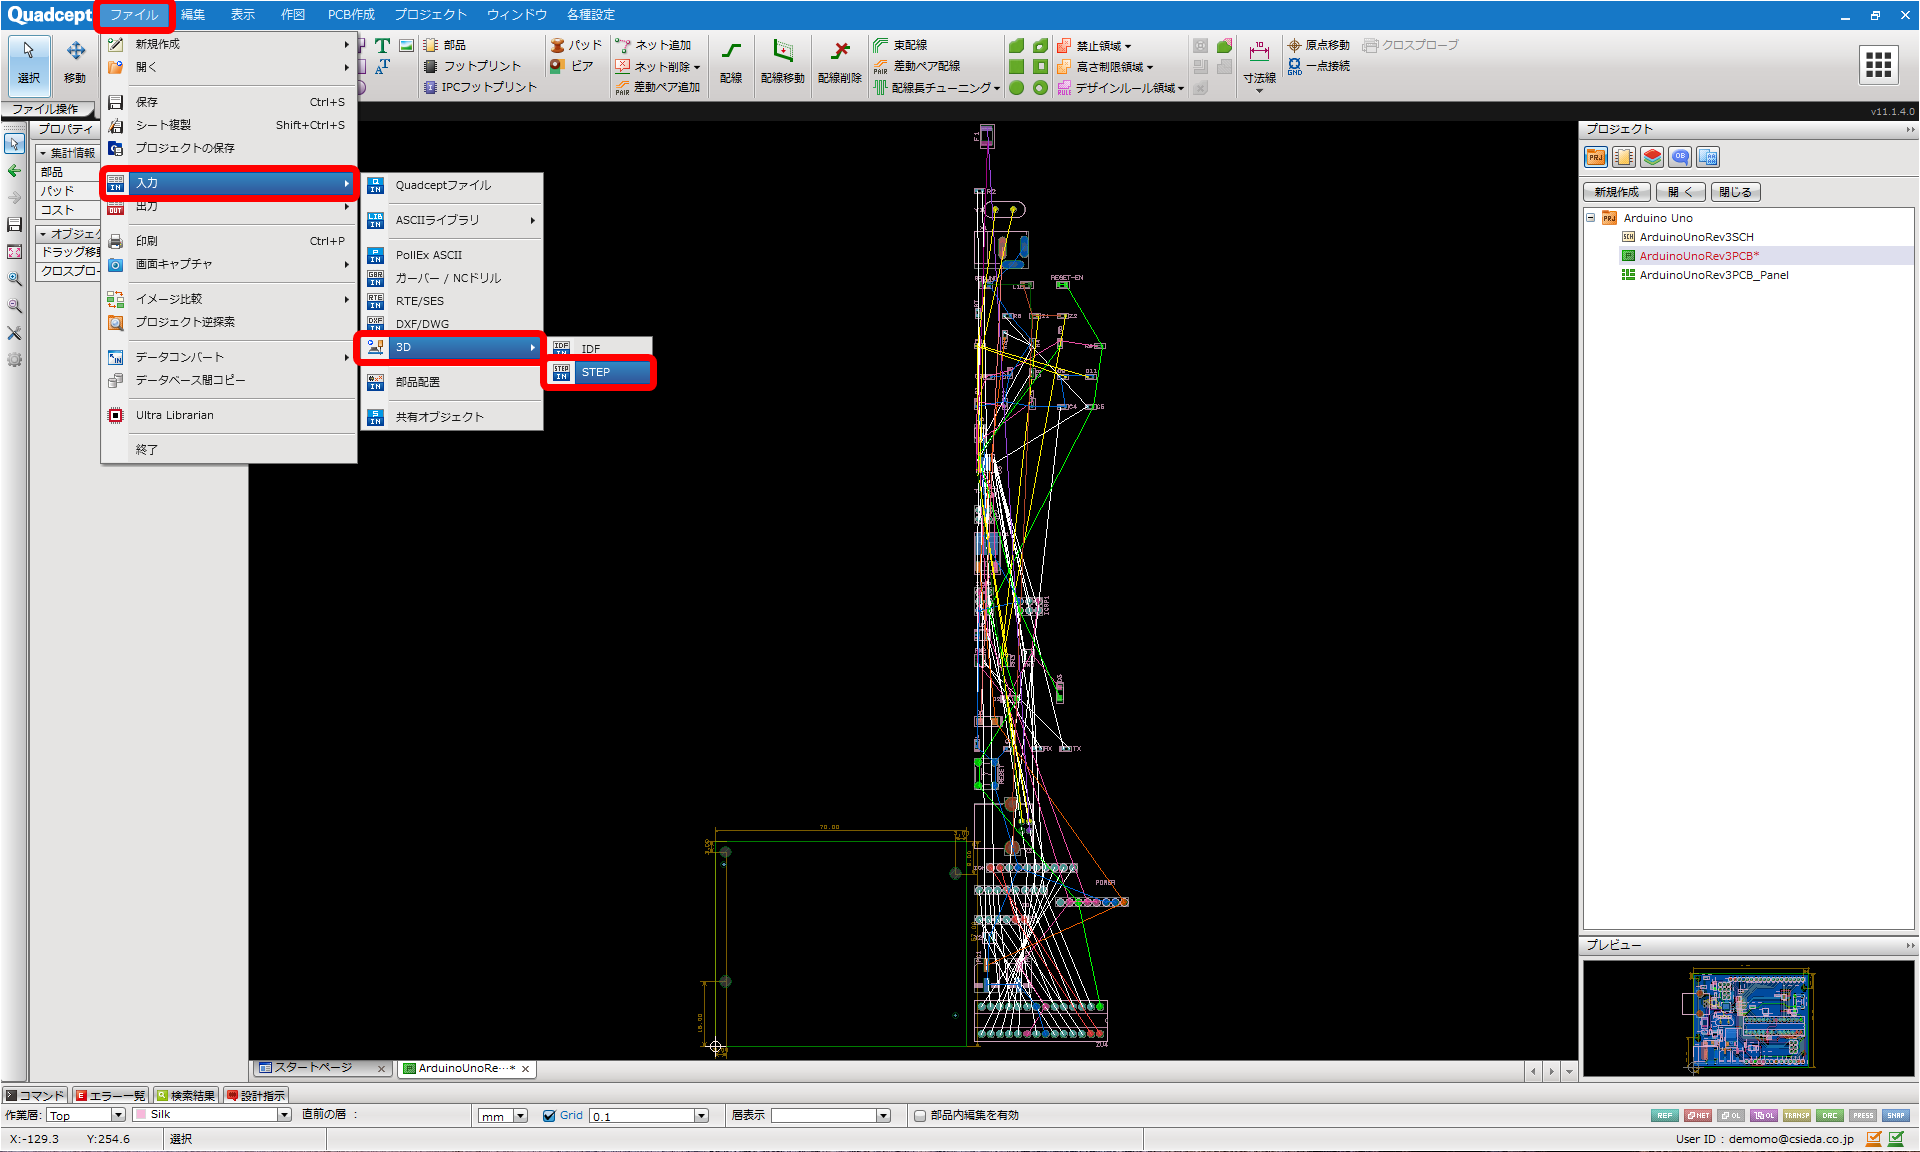Select the 配線削除 (delete route) tool
The image size is (1920, 1152).
[x=839, y=63]
